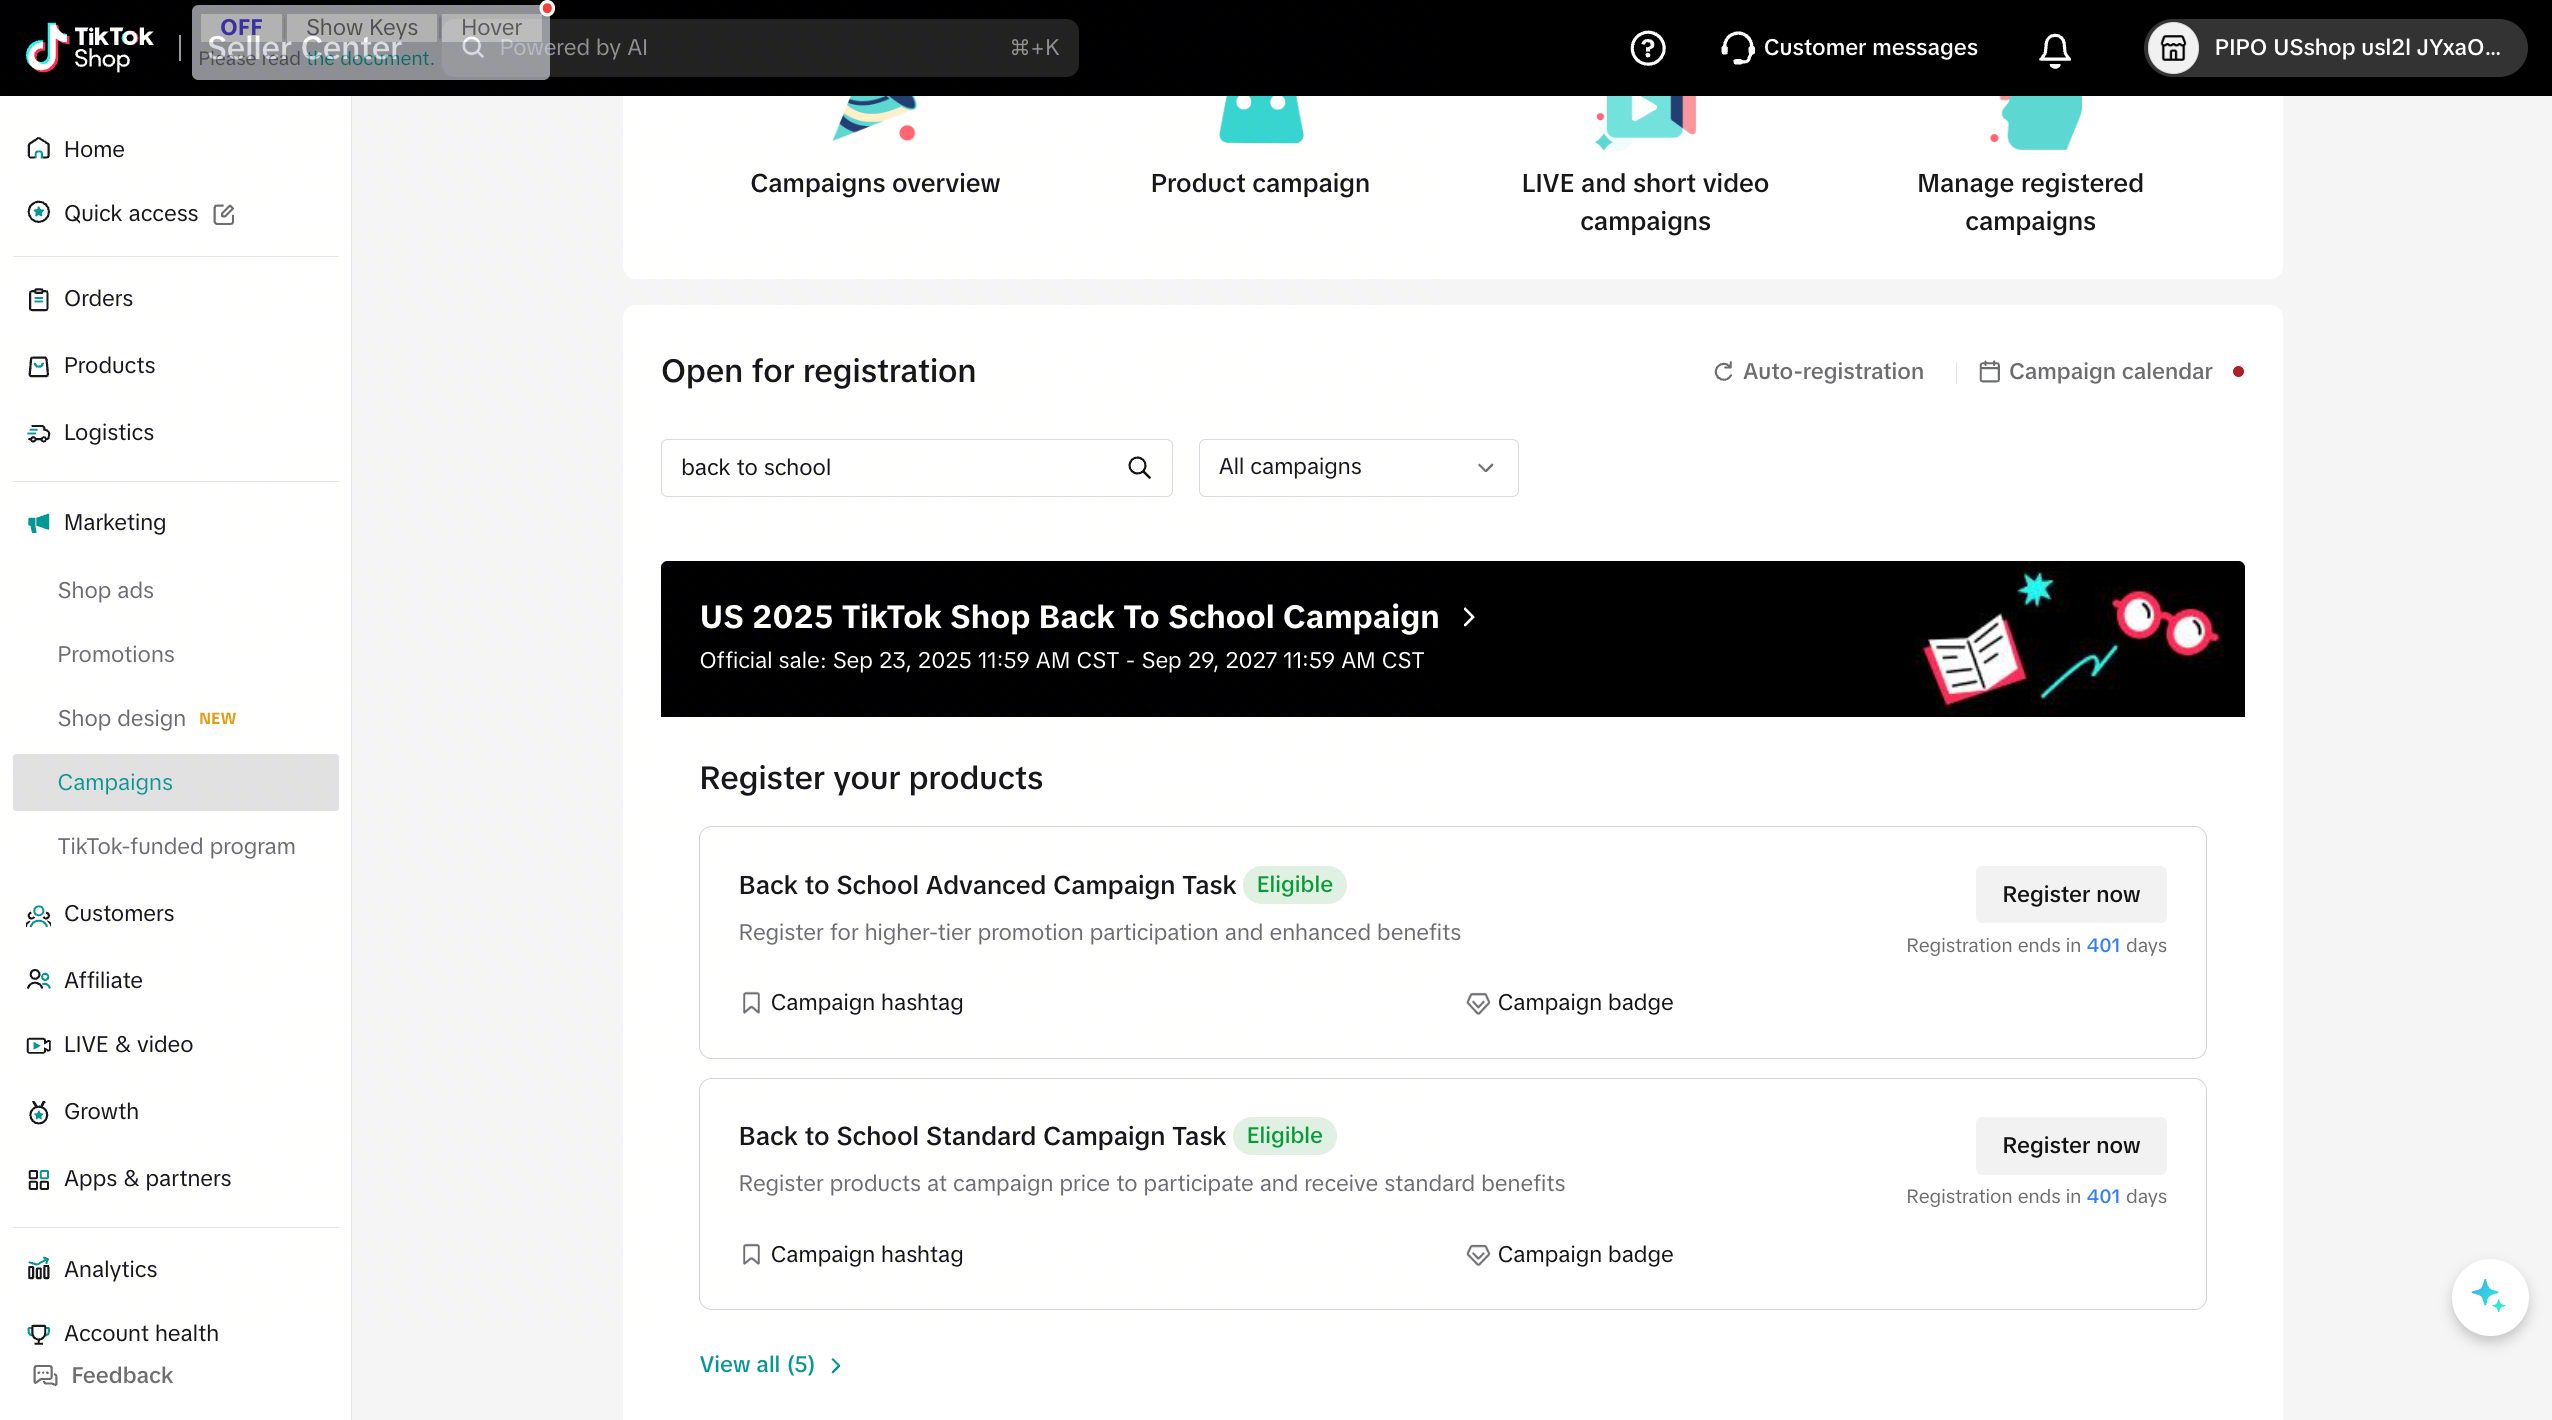Screen dimensions: 2552x1420
Task: Click the edit icon beside Quick access
Action: [x=224, y=214]
